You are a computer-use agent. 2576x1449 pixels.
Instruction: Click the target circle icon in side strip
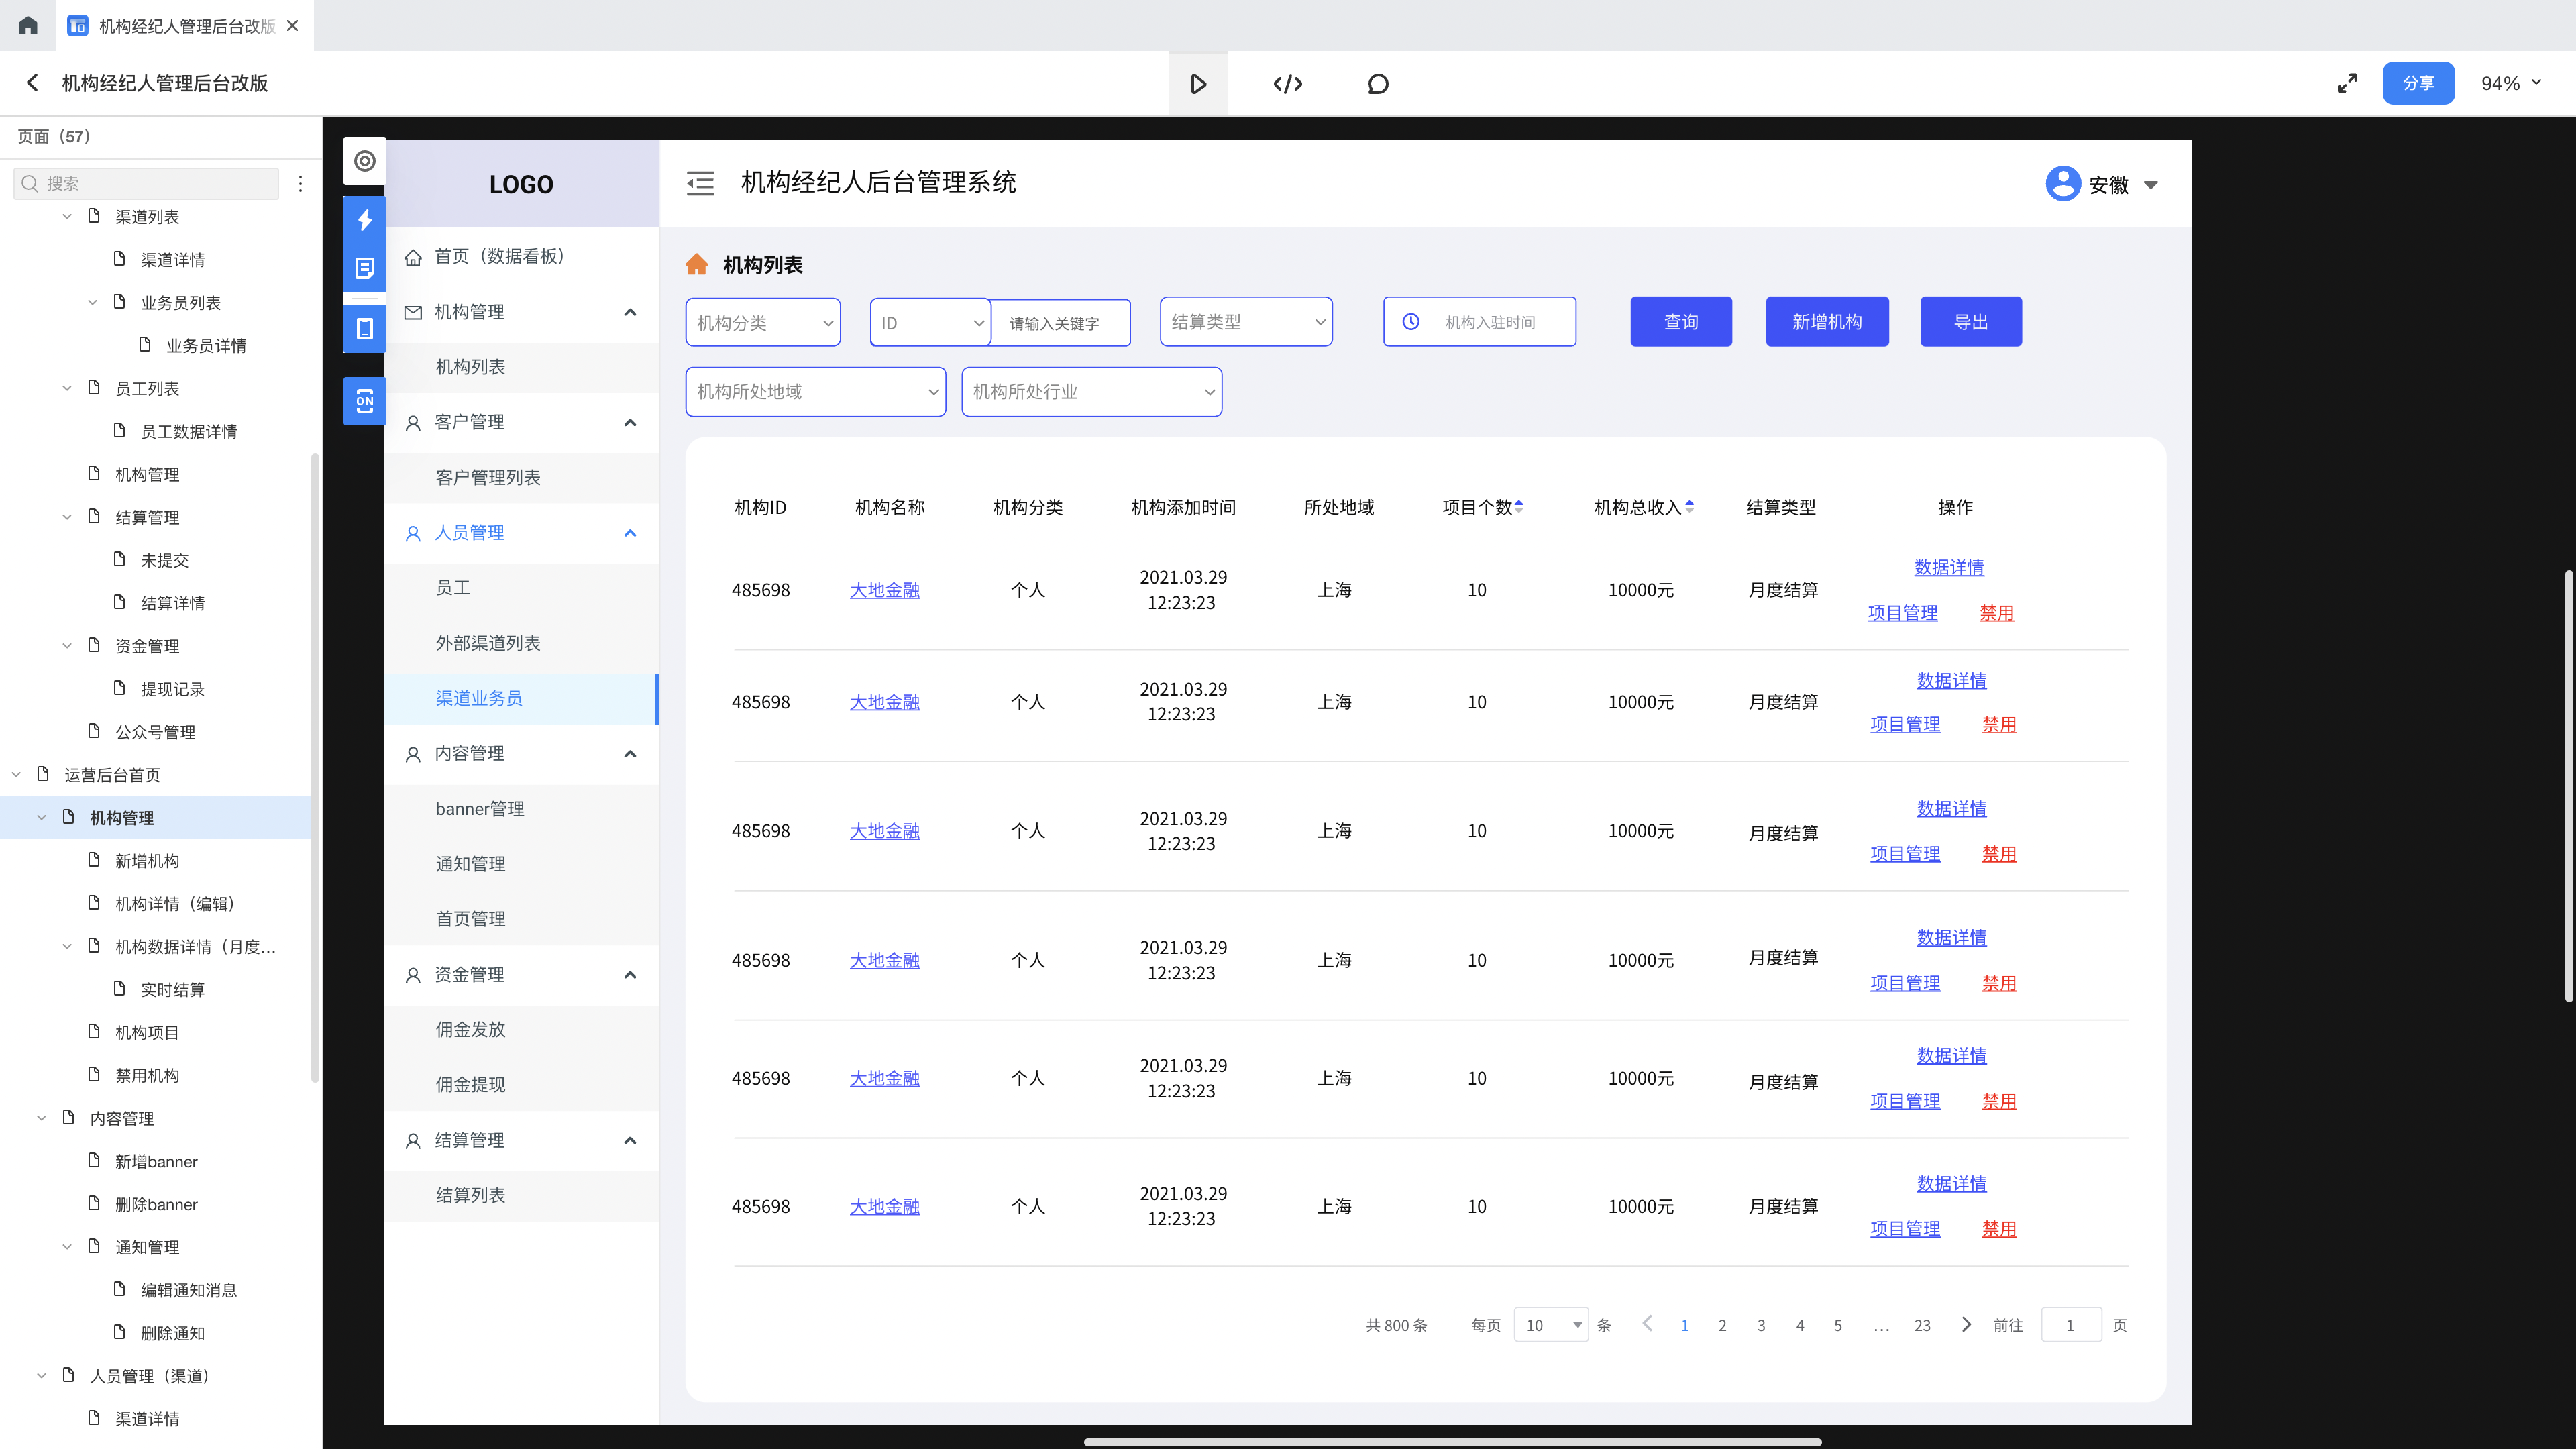click(365, 161)
